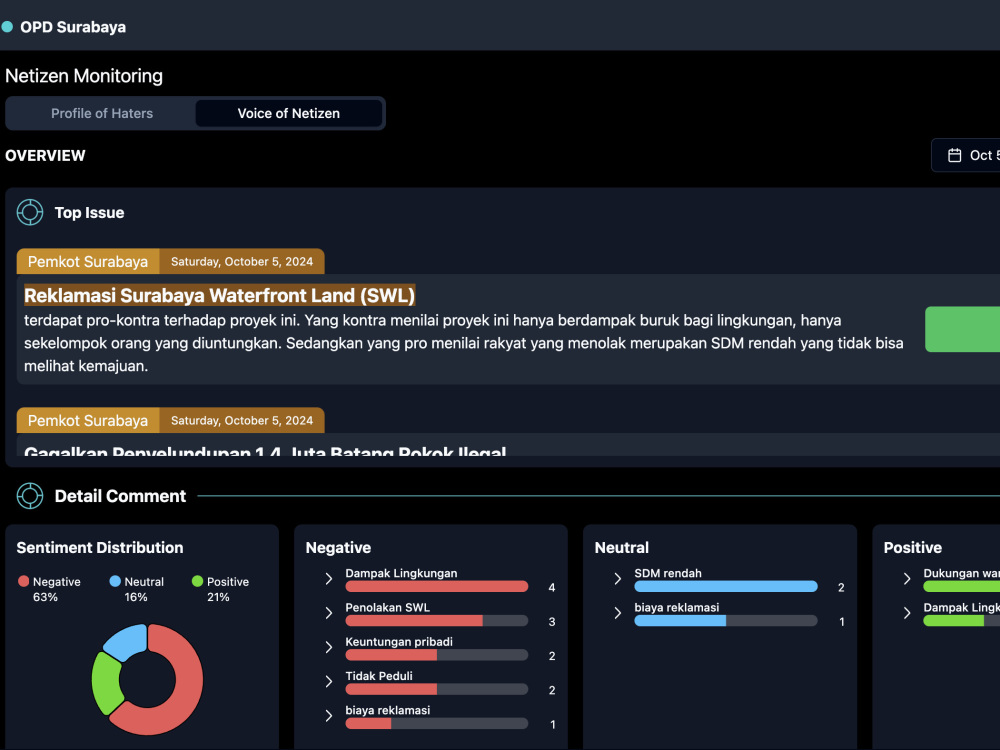Image resolution: width=1000 pixels, height=750 pixels.
Task: Click the OVERVIEW section label
Action: point(45,156)
